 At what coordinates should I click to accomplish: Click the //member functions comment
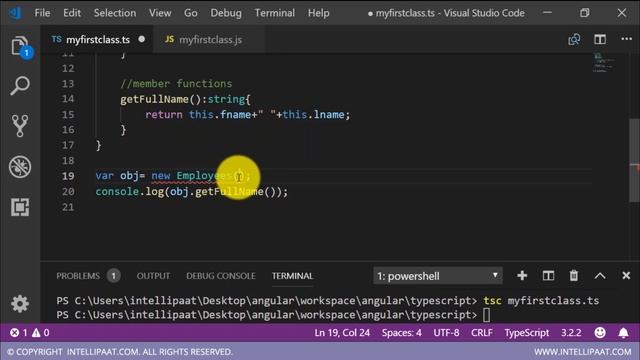[x=176, y=84]
